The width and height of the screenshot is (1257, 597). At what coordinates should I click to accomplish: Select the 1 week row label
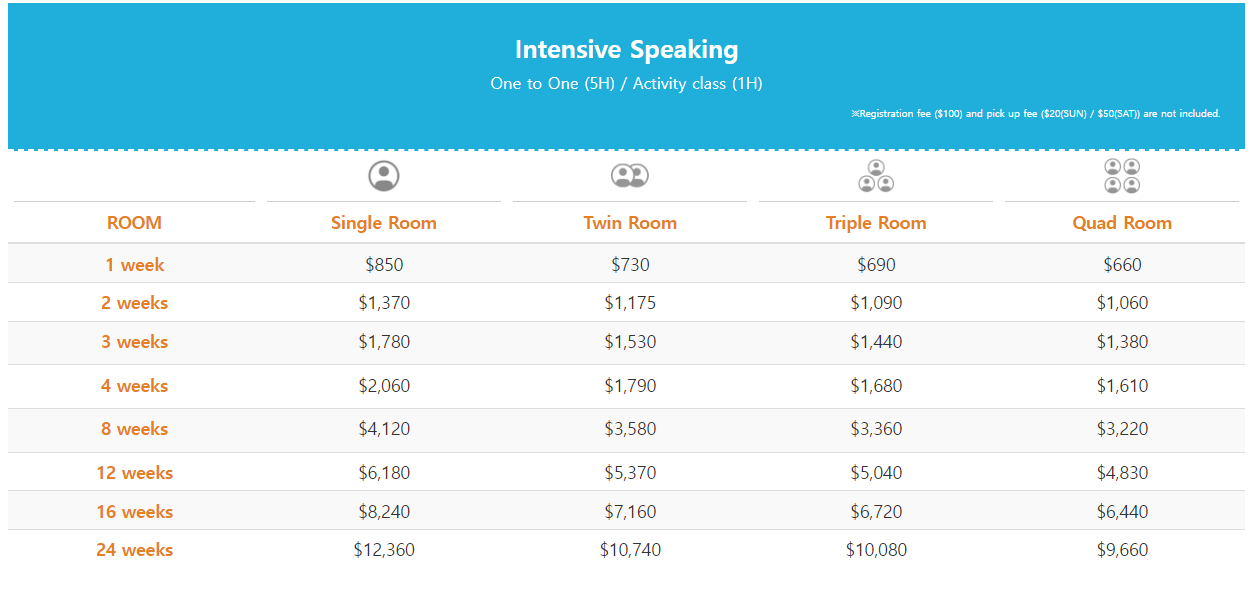tap(134, 265)
